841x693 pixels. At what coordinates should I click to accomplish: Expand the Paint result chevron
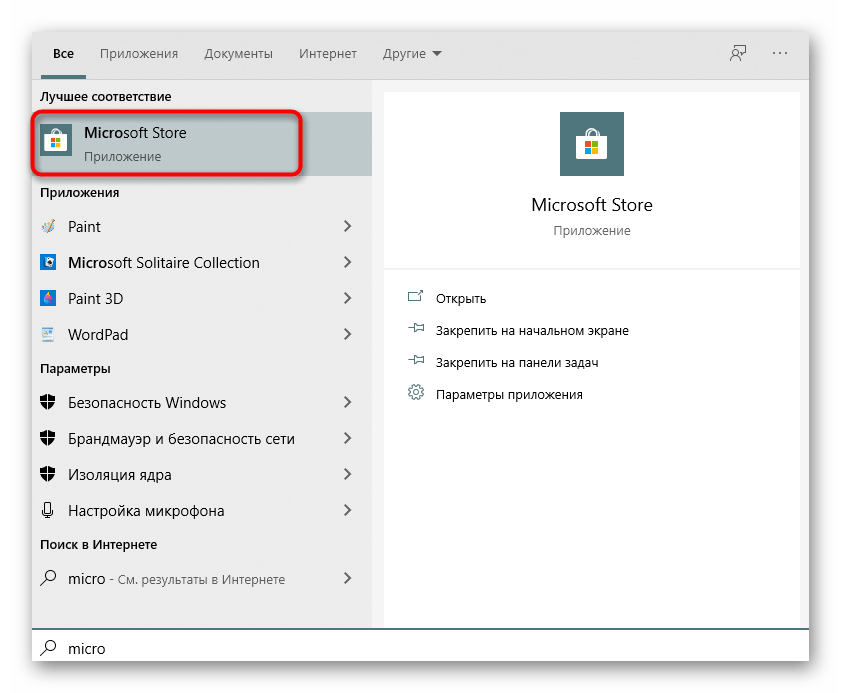(x=348, y=226)
